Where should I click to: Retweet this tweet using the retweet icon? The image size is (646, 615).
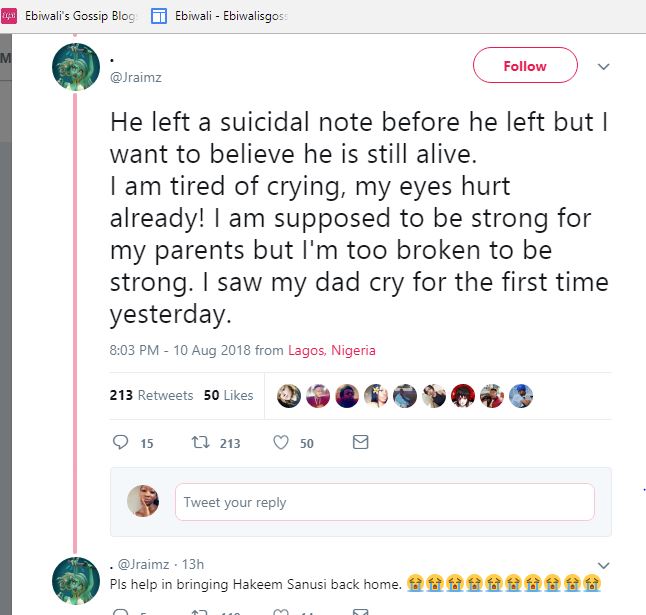(x=198, y=442)
